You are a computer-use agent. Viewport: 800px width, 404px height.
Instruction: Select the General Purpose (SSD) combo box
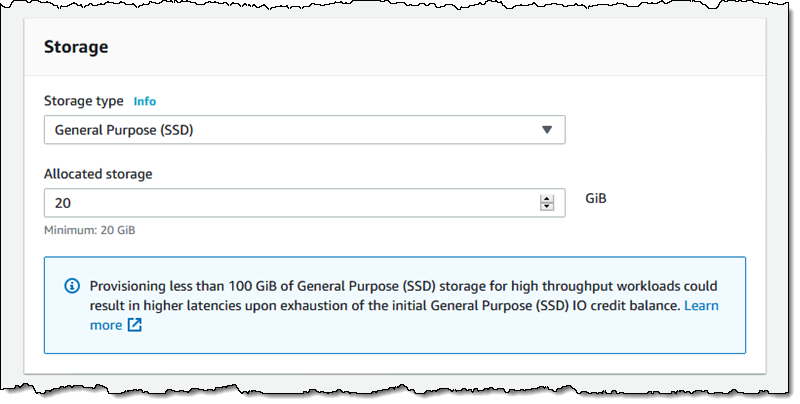coord(290,130)
